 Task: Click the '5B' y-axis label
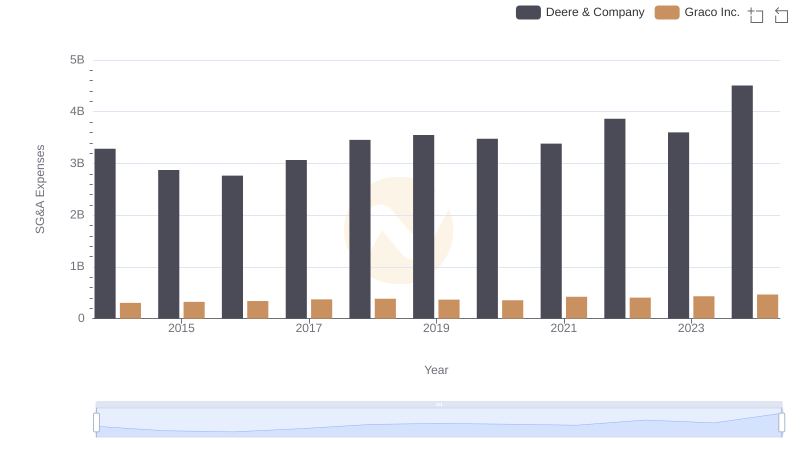pos(77,60)
